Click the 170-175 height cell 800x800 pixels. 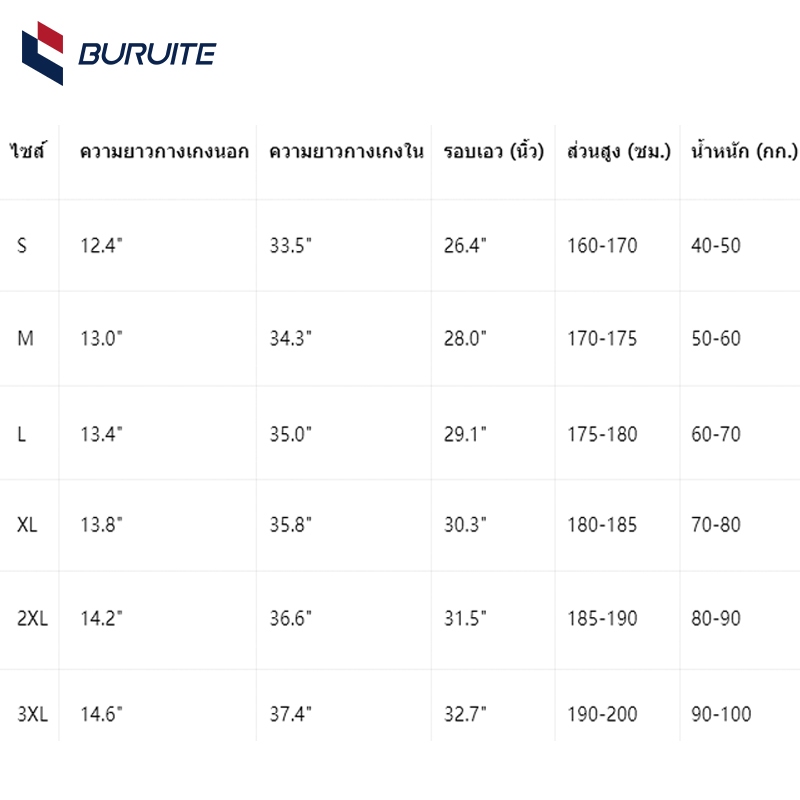603,338
